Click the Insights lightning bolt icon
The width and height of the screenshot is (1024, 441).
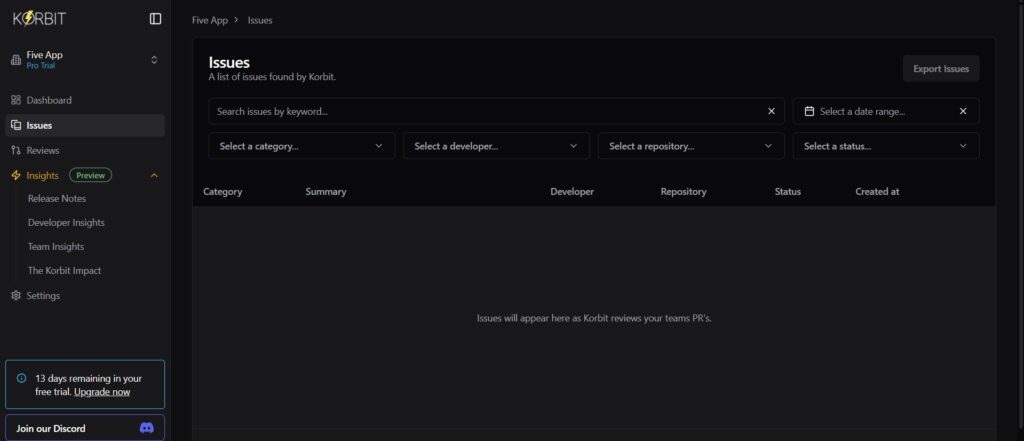click(x=16, y=175)
